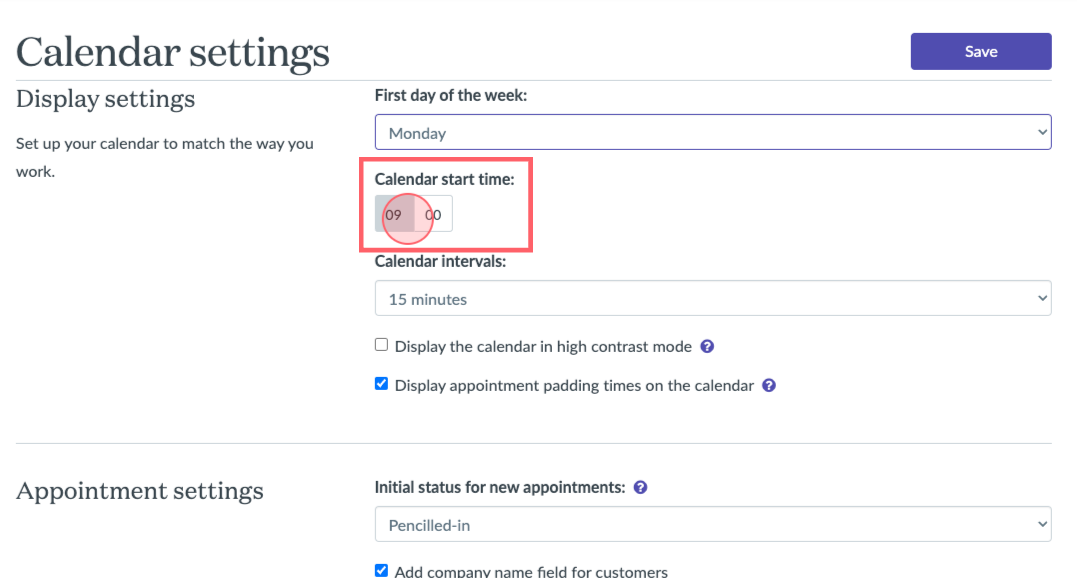Click the Save button

[981, 51]
